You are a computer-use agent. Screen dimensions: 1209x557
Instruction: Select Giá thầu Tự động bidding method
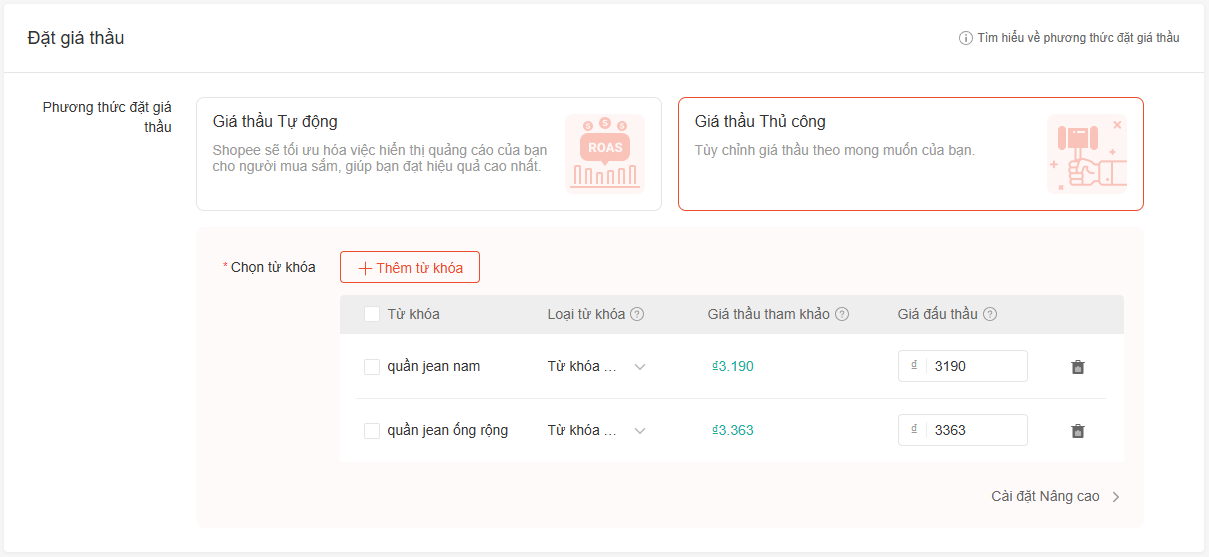tap(429, 154)
